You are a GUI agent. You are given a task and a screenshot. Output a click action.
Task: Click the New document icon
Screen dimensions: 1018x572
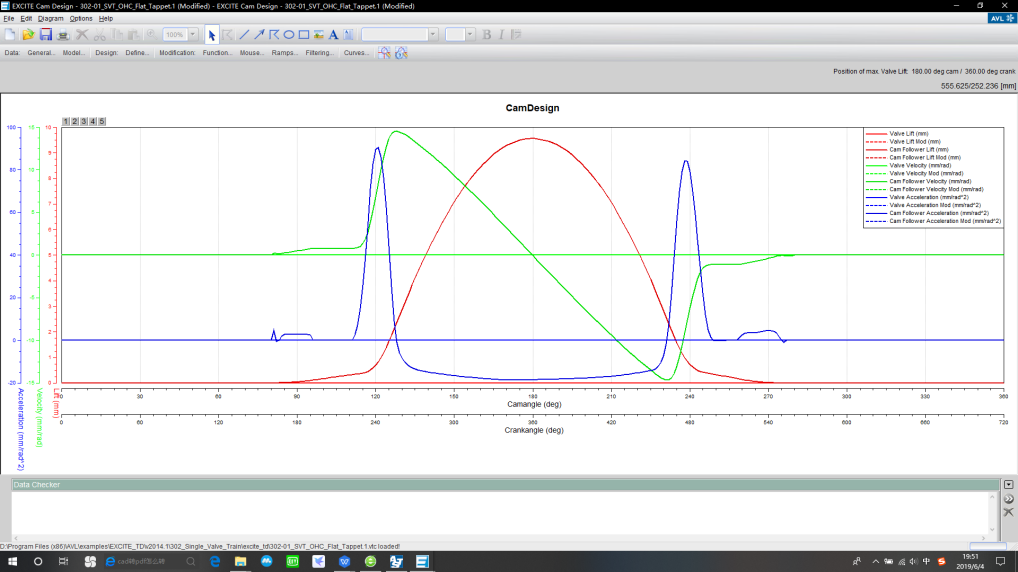pyautogui.click(x=10, y=34)
